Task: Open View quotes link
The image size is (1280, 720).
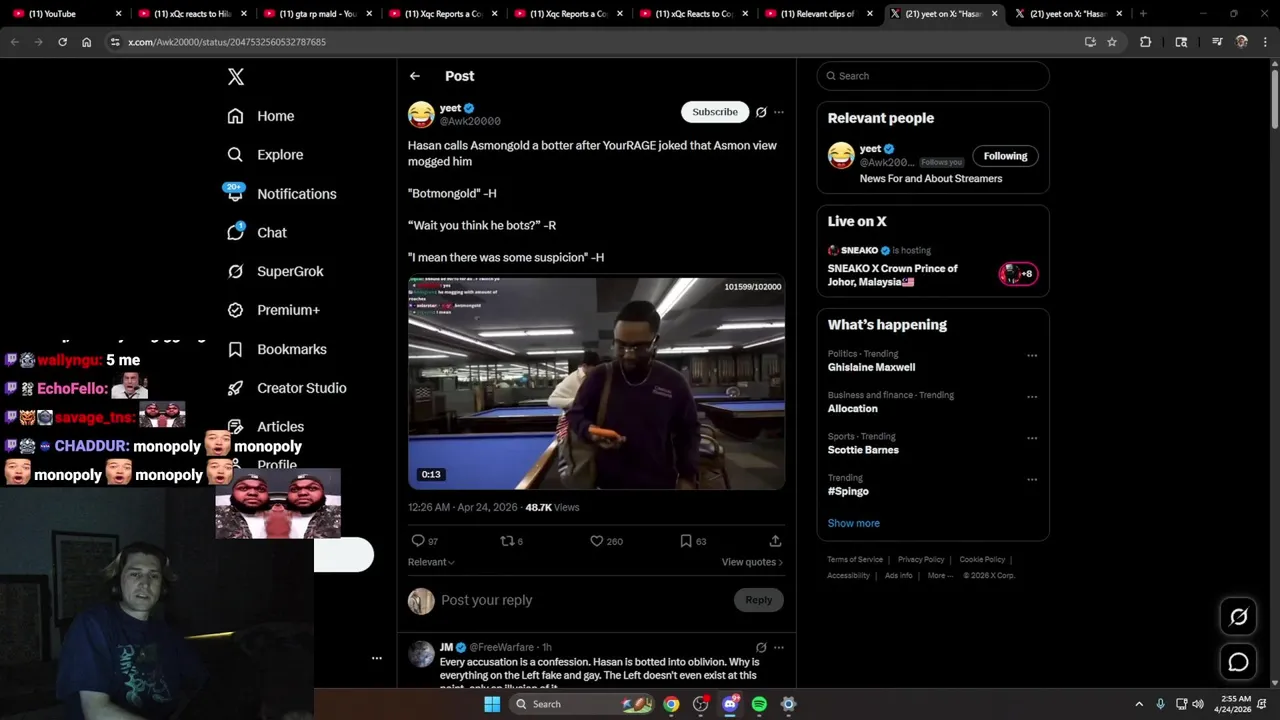Action: pos(752,562)
